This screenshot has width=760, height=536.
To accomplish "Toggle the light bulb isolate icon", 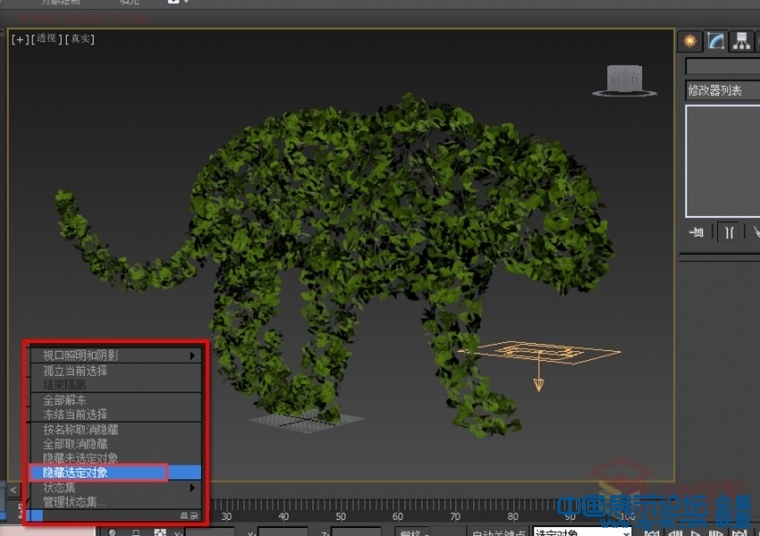I will (x=112, y=533).
